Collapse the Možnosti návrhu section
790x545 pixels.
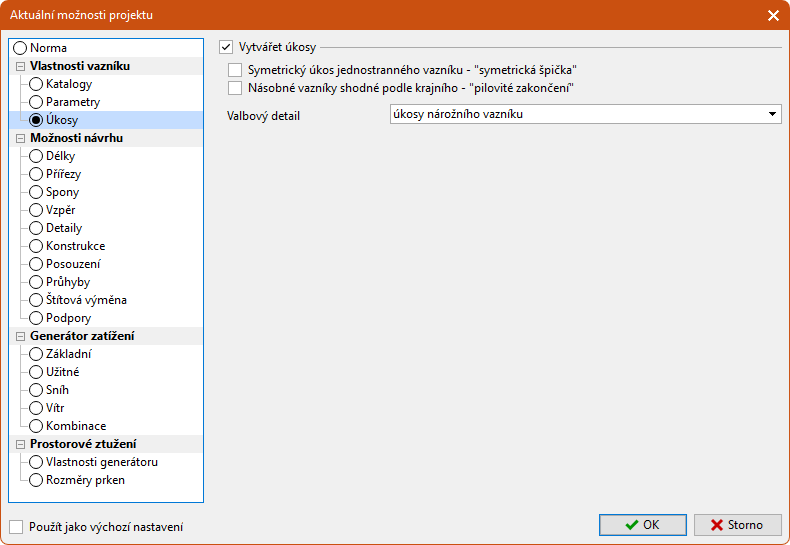pos(20,138)
